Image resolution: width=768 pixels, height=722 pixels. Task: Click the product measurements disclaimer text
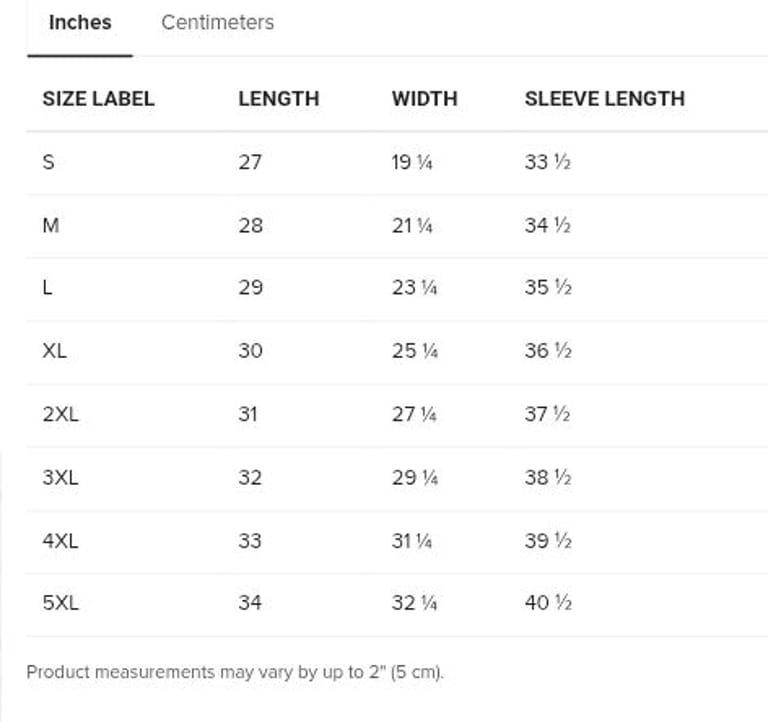pos(234,672)
